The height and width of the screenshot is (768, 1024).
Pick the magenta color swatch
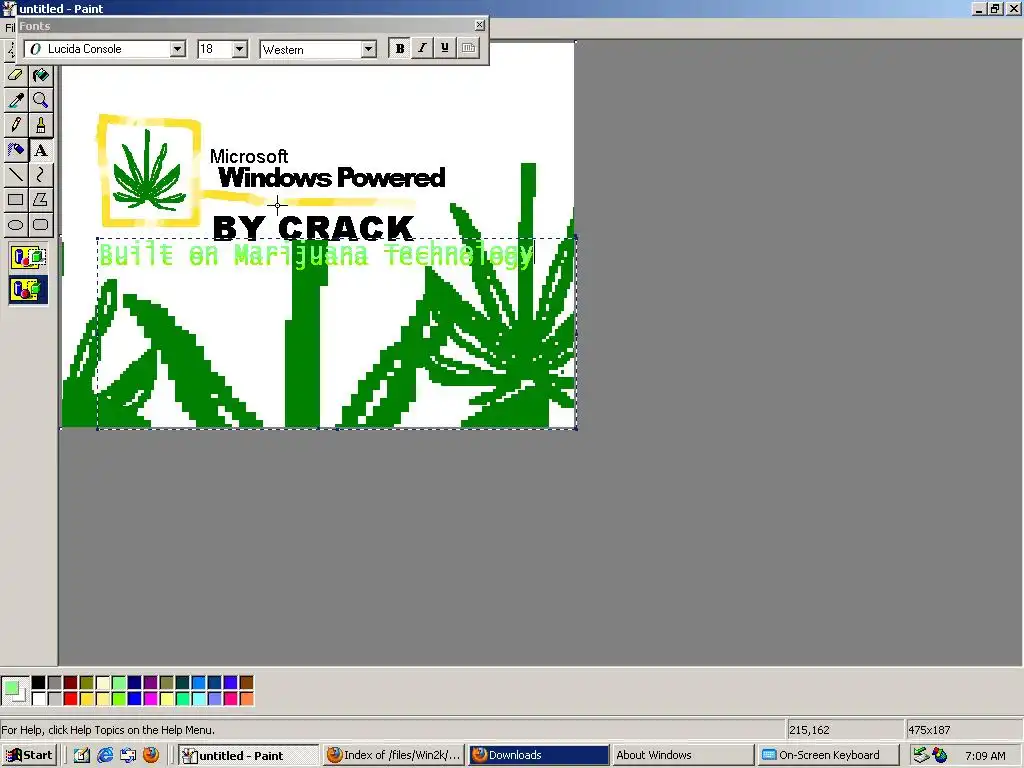150,699
